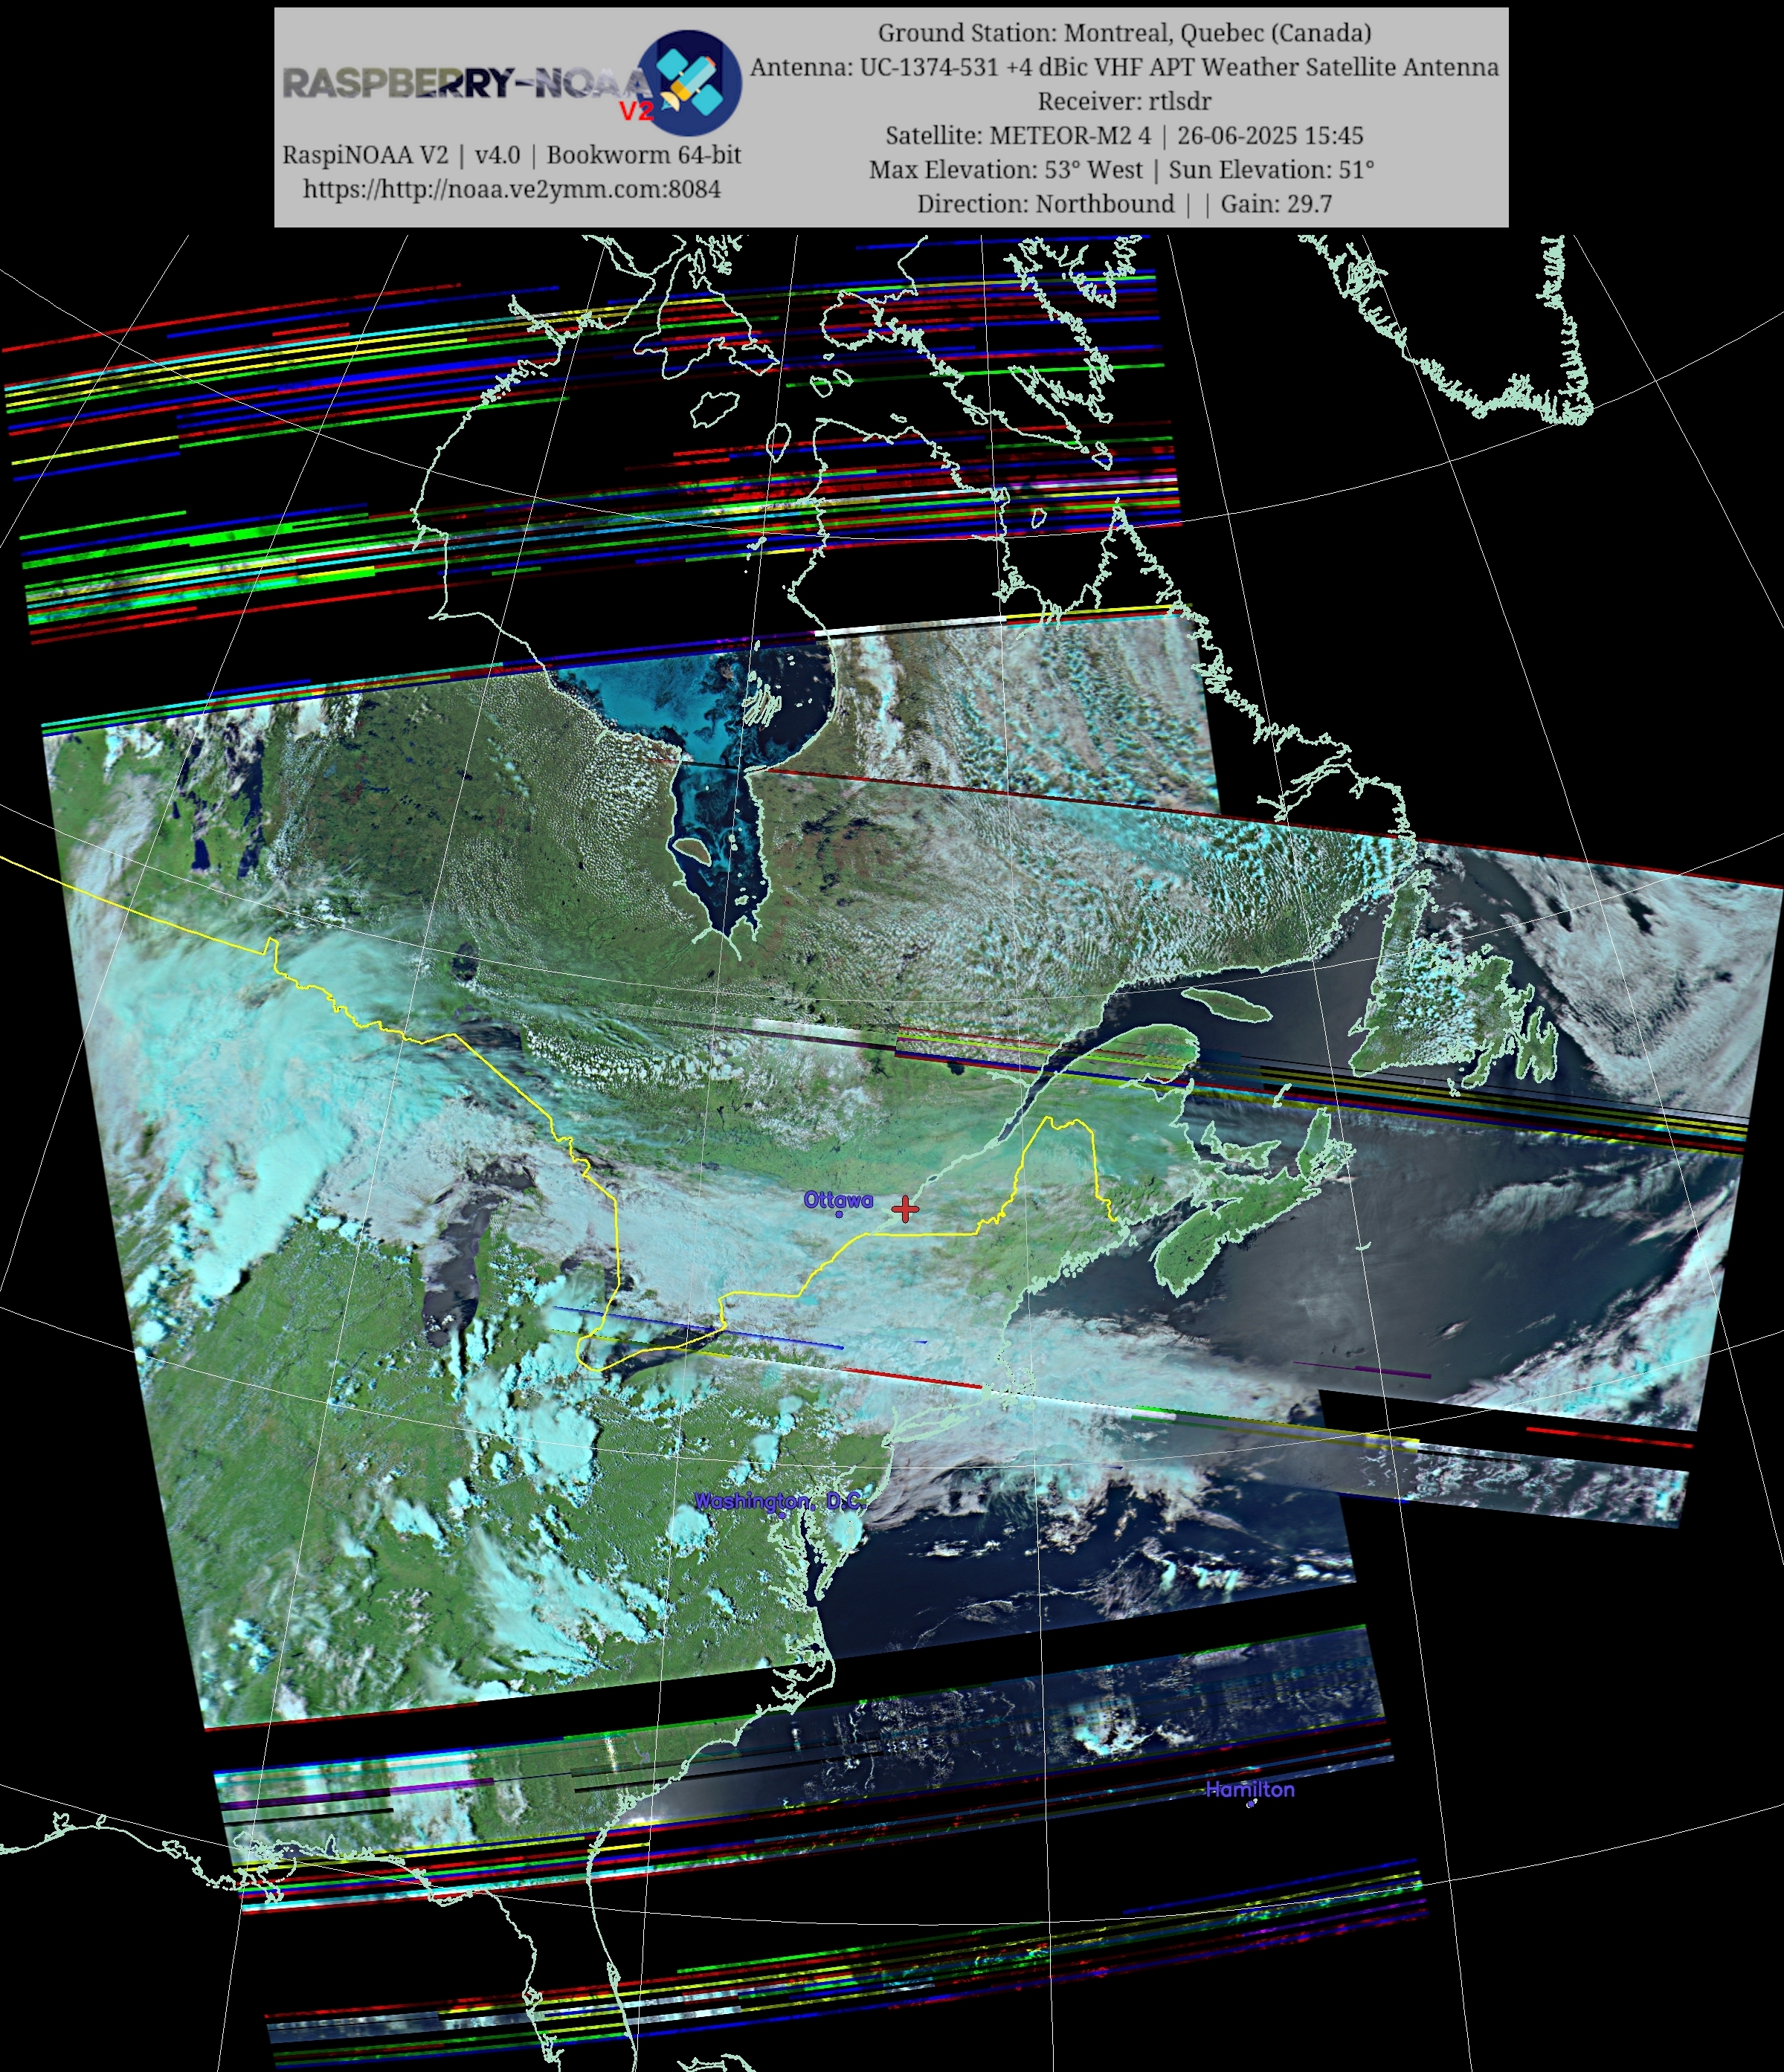Click the Hamilton city dot marker
Viewport: 1784px width, 2072px height.
pyautogui.click(x=1251, y=1804)
